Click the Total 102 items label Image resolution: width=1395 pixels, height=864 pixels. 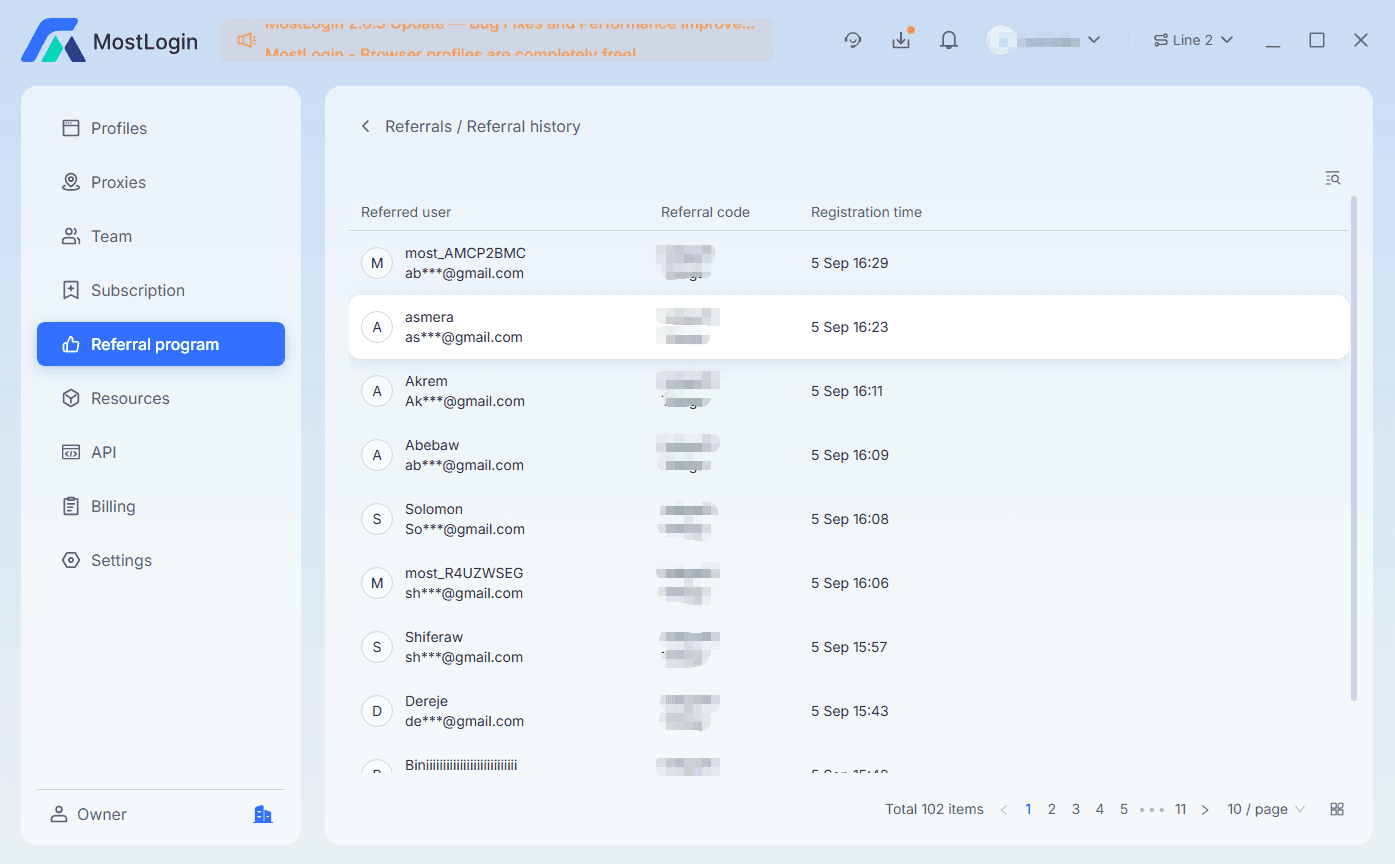[x=934, y=809]
